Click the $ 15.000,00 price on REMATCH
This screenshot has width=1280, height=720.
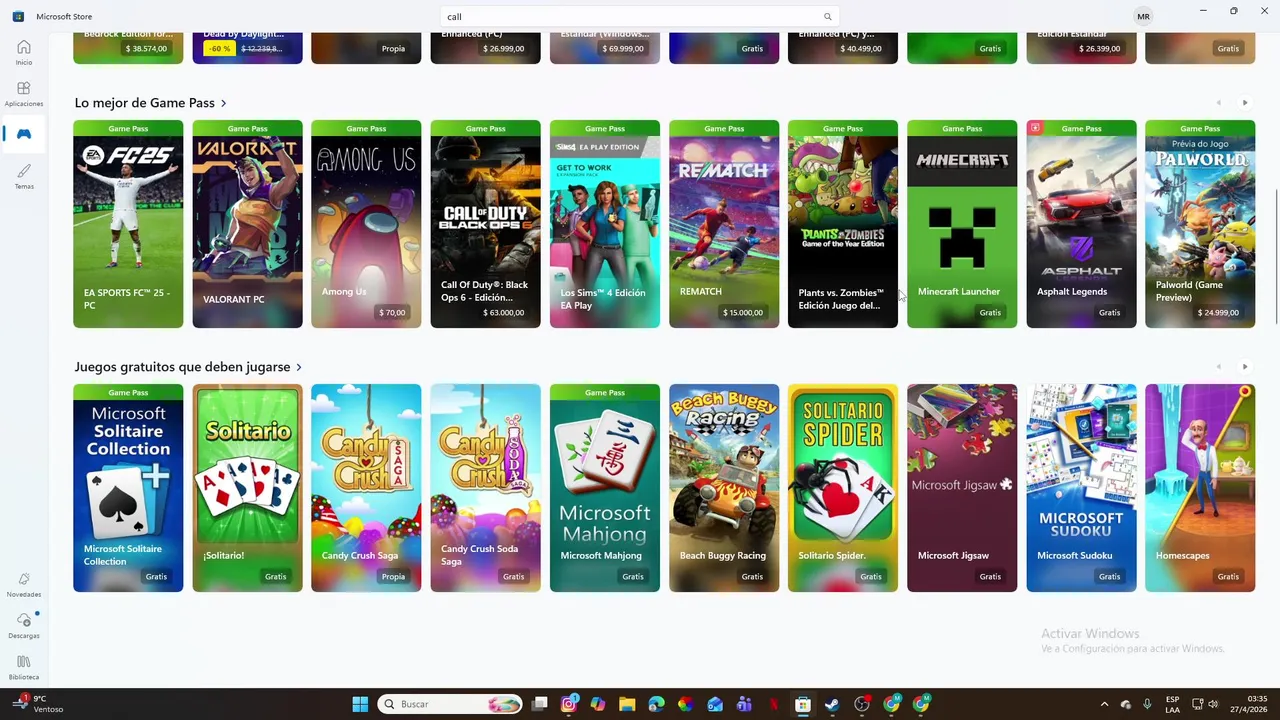click(743, 312)
